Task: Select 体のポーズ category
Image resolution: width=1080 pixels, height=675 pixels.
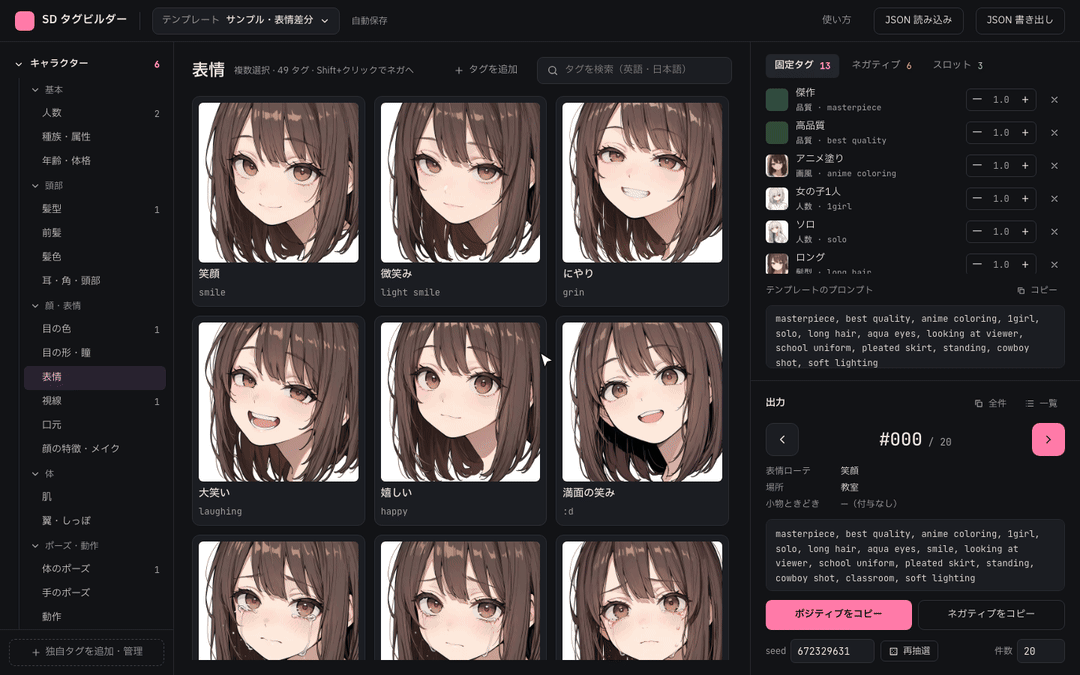Action: click(x=95, y=569)
